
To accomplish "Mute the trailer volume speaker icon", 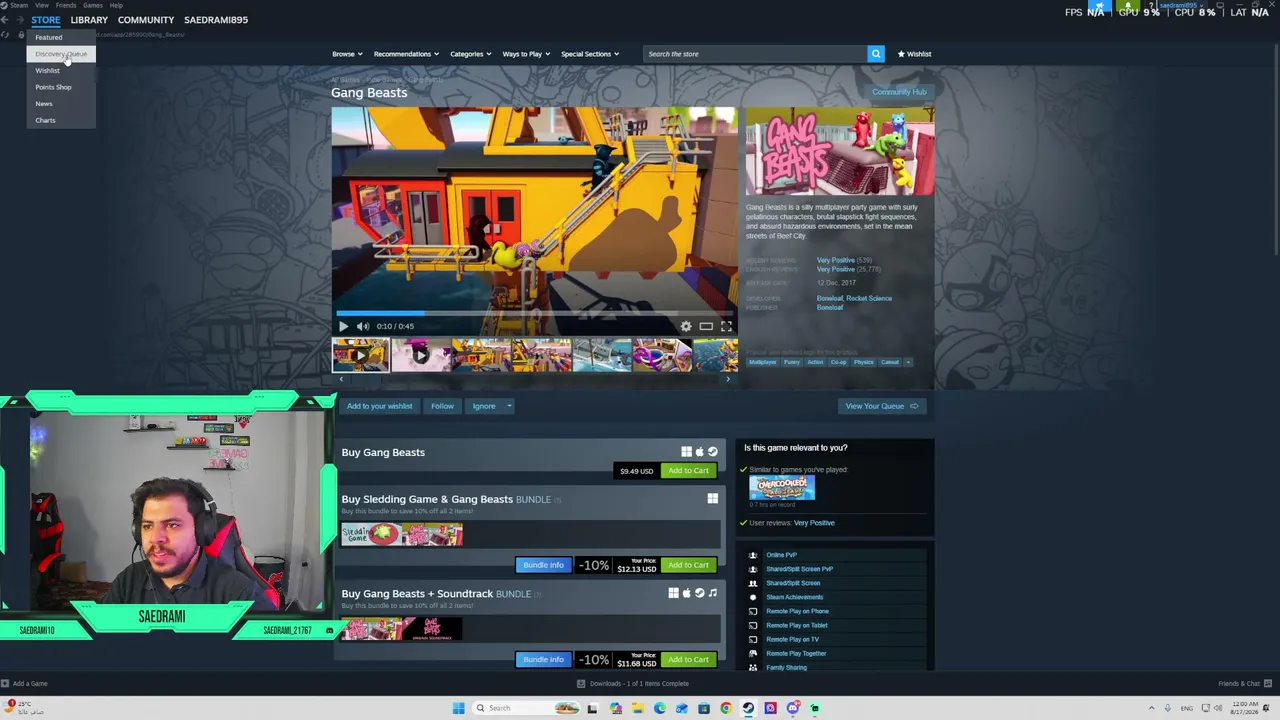I will (363, 326).
